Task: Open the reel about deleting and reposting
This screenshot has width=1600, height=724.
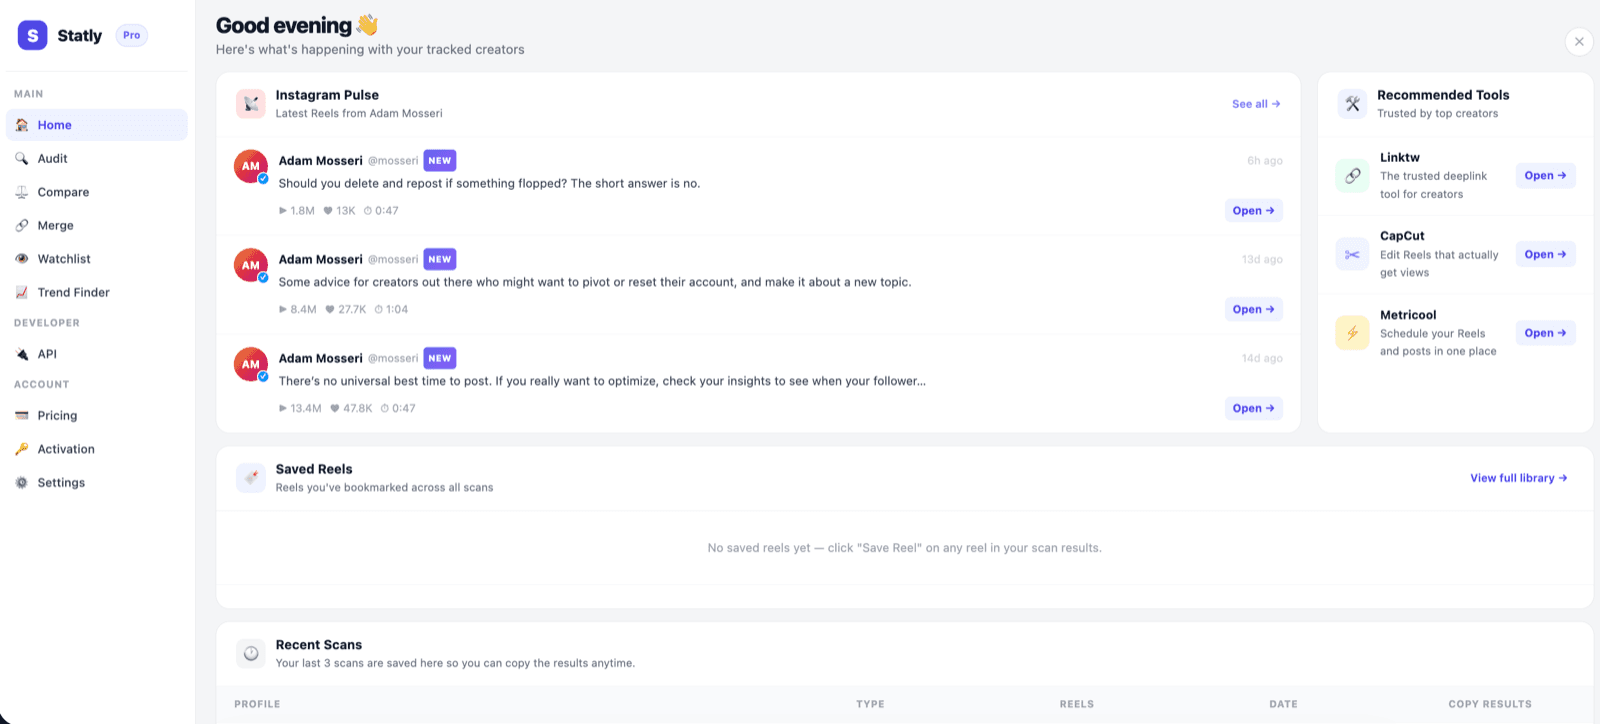Action: (1254, 211)
